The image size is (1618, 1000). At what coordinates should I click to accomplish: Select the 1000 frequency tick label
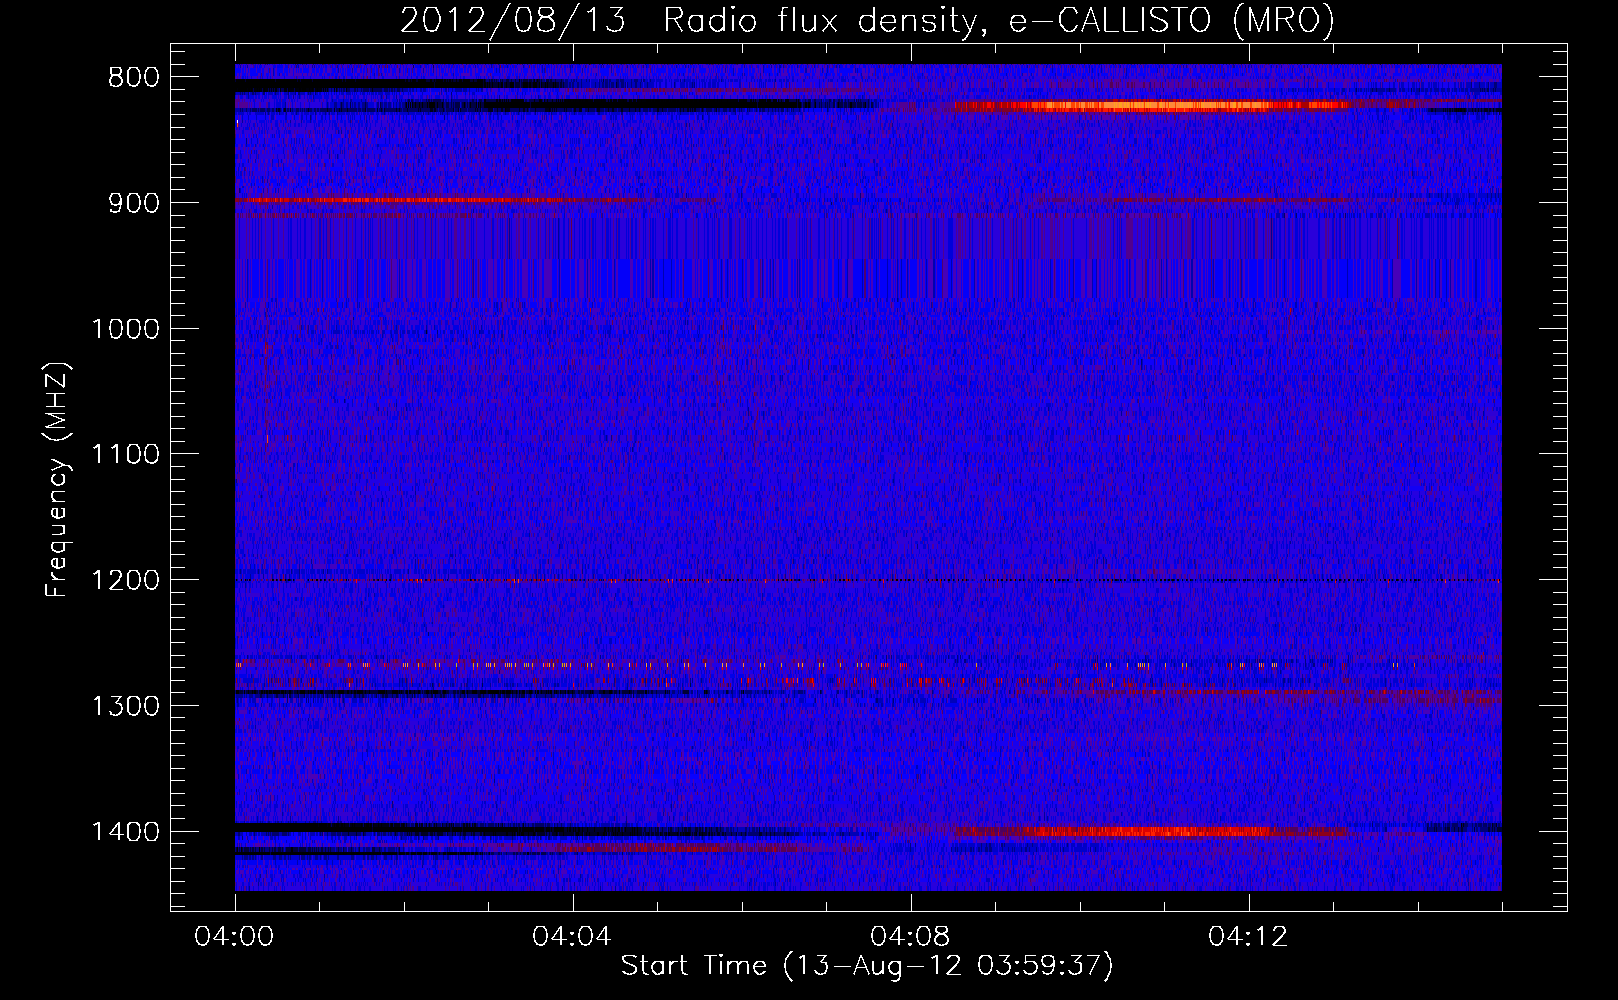point(125,329)
